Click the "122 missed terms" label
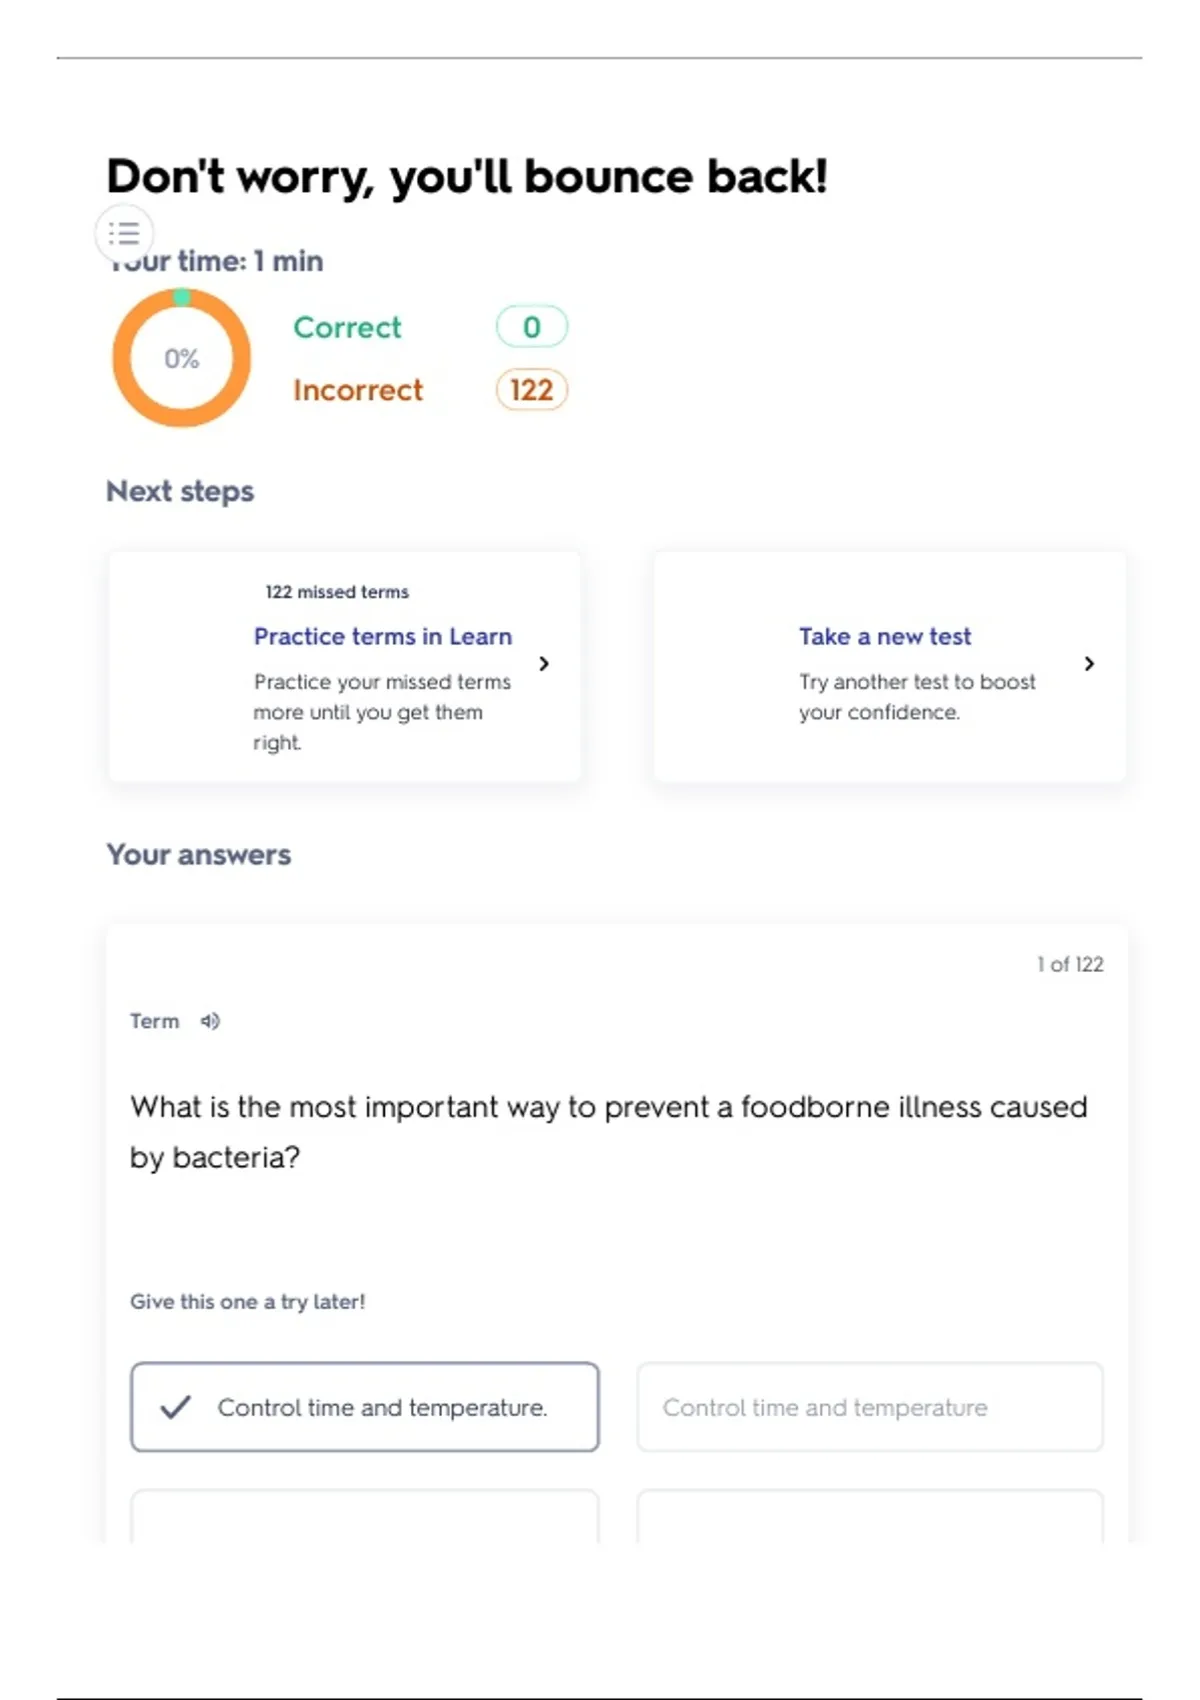1200x1700 pixels. point(337,592)
